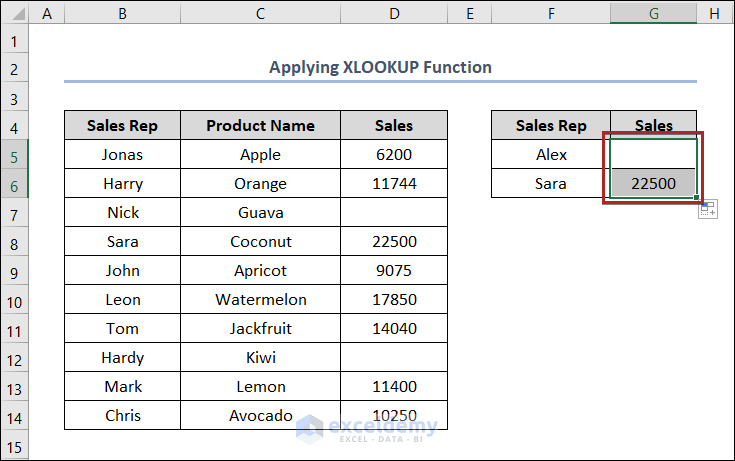Select the empty Sales cell for Kiwi
Viewport: 735px width, 461px height.
(x=394, y=358)
